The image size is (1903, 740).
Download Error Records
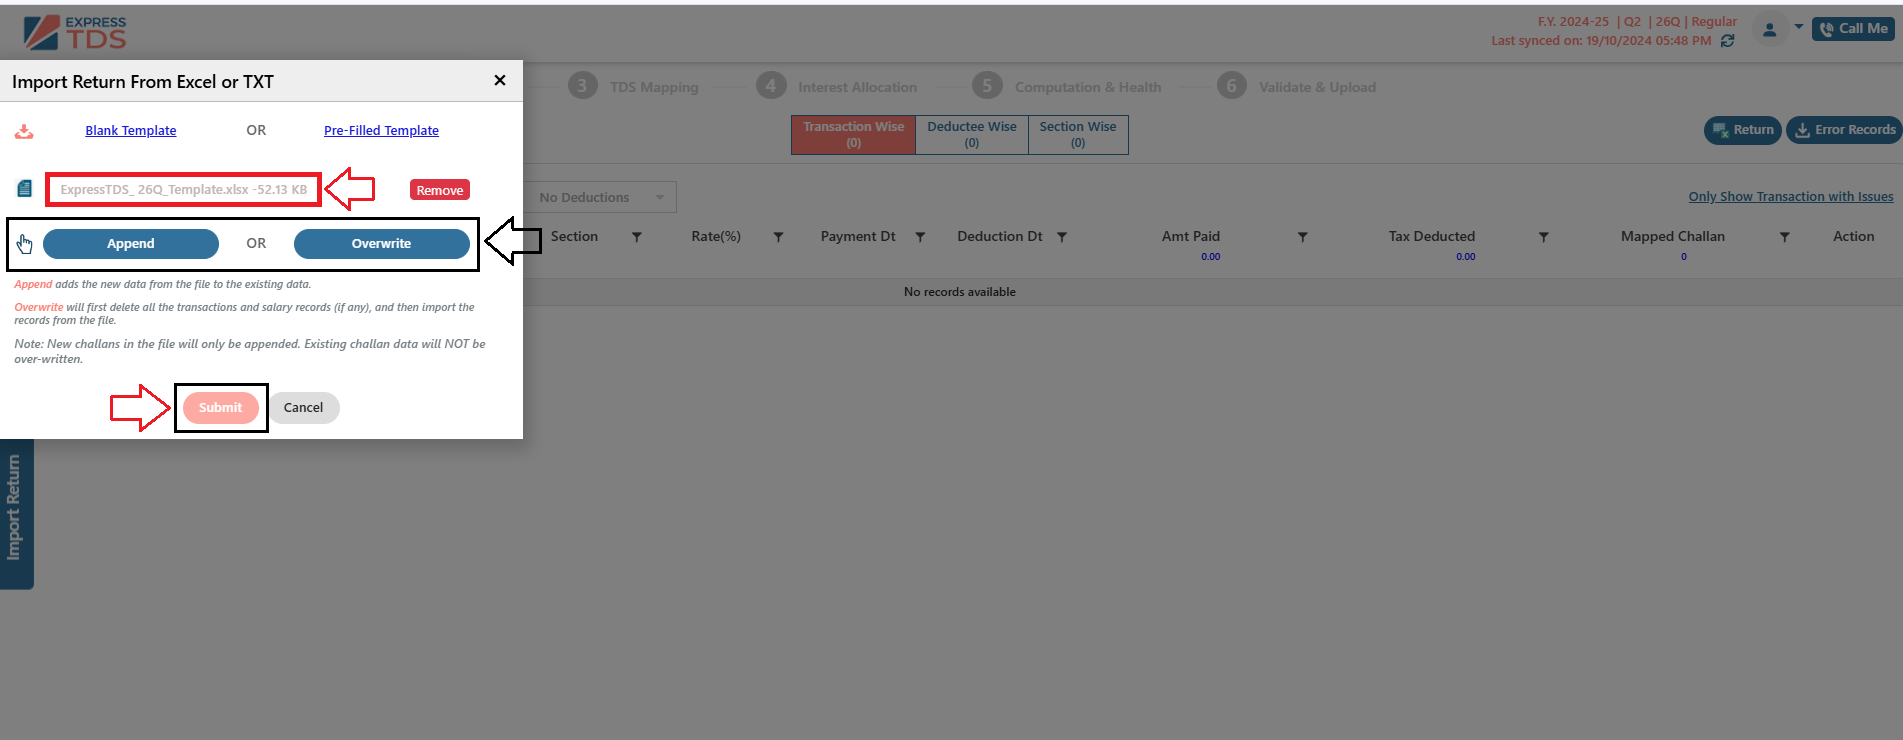(1844, 130)
